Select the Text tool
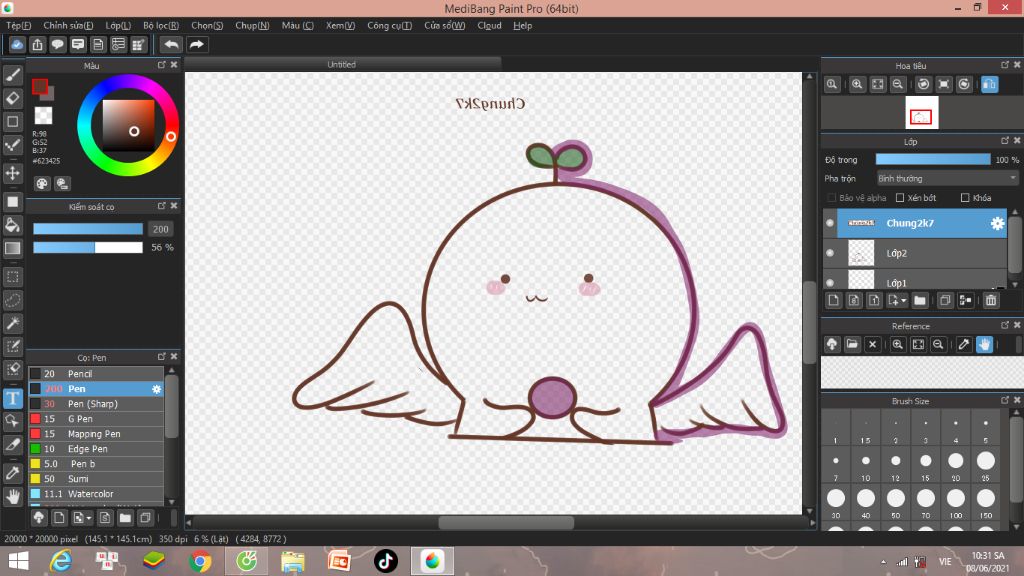This screenshot has height=576, width=1024. pos(12,398)
